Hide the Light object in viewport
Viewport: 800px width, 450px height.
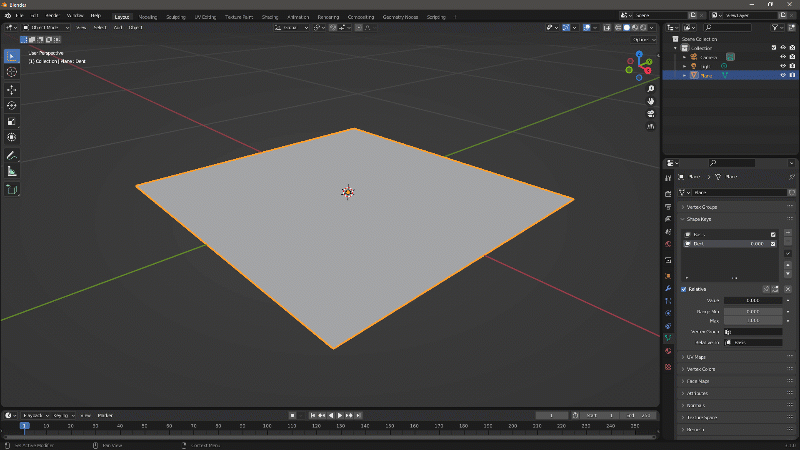click(x=783, y=66)
